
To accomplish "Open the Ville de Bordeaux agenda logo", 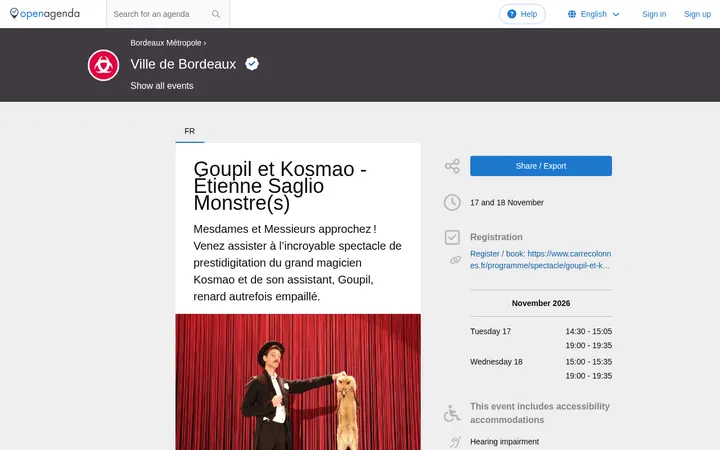I will pyautogui.click(x=103, y=65).
